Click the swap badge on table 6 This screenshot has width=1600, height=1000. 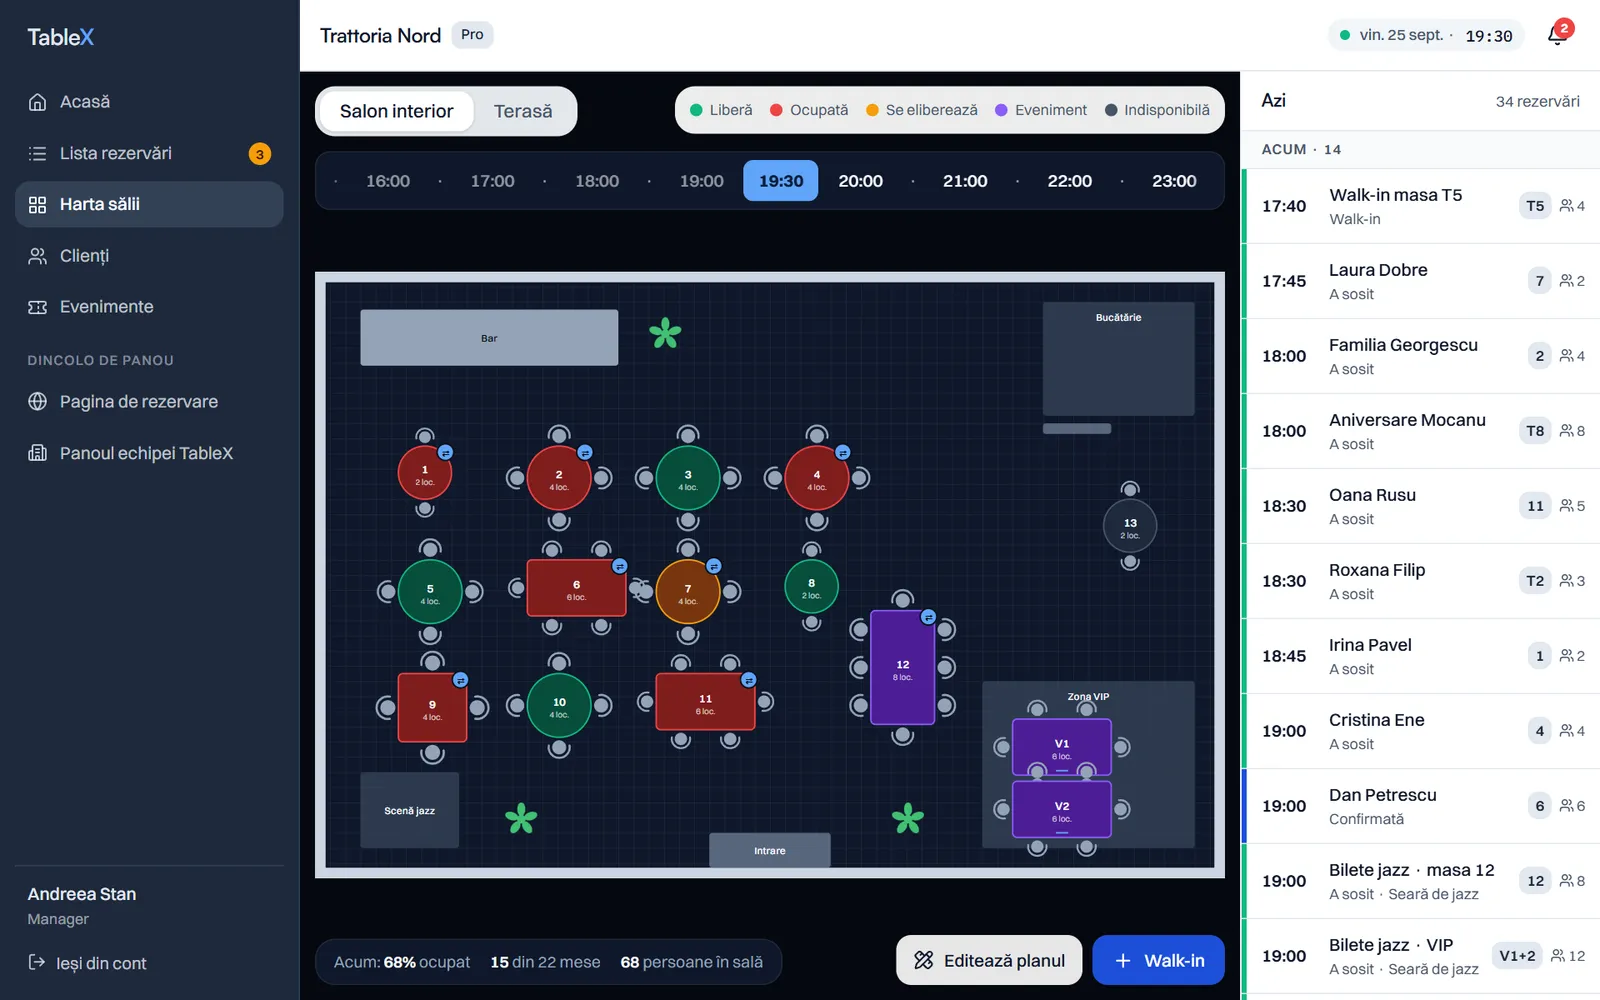coord(619,566)
